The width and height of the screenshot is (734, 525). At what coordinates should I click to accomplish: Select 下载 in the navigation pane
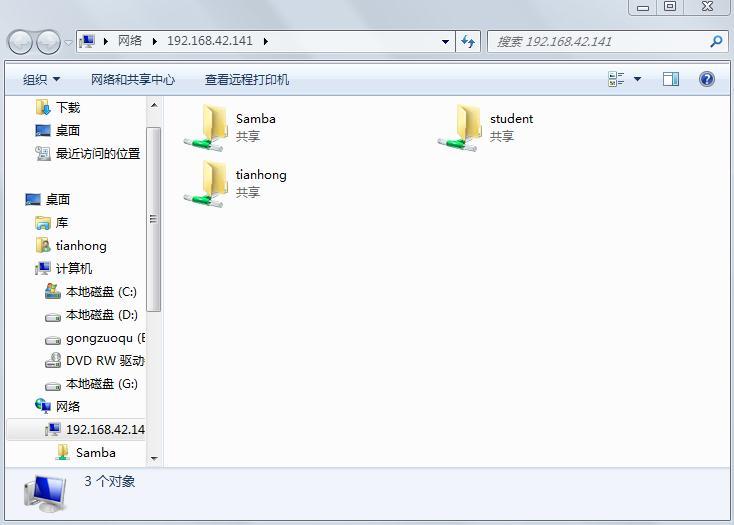pyautogui.click(x=59, y=108)
